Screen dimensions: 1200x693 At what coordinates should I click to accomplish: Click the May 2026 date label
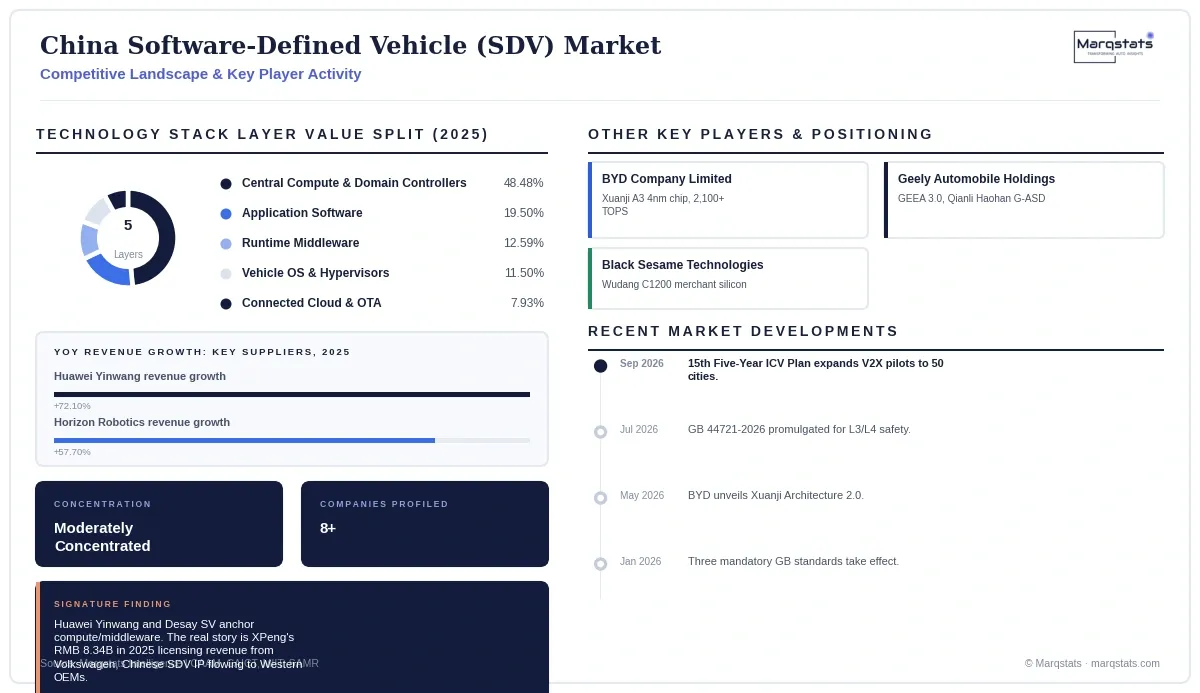tap(642, 495)
